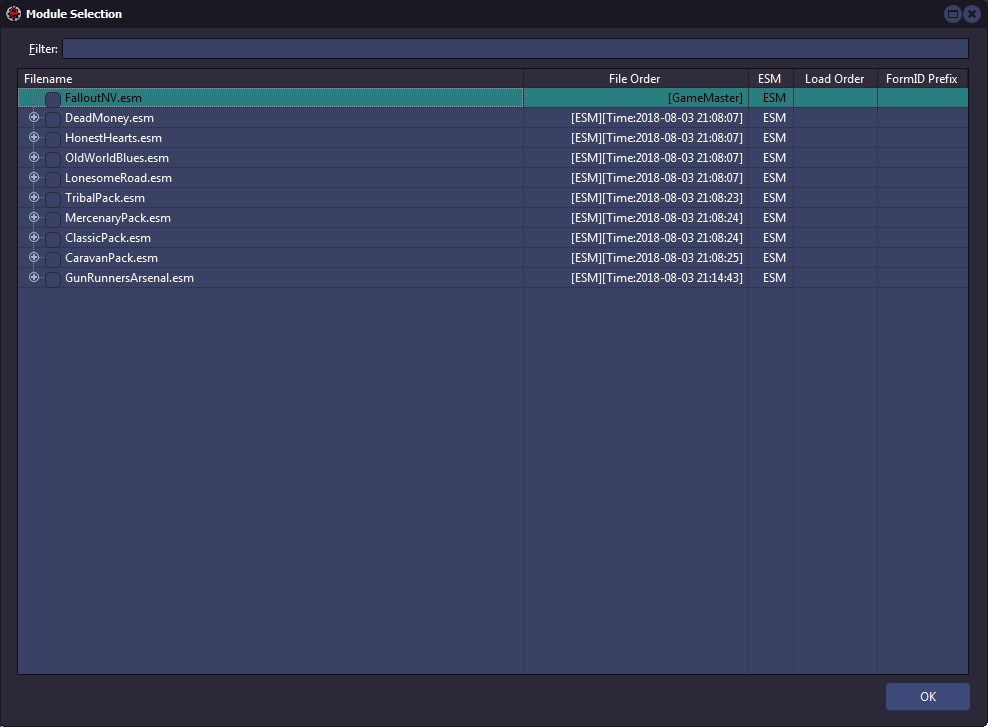988x727 pixels.
Task: Expand the HonestHearts.esm tree node
Action: (x=34, y=137)
